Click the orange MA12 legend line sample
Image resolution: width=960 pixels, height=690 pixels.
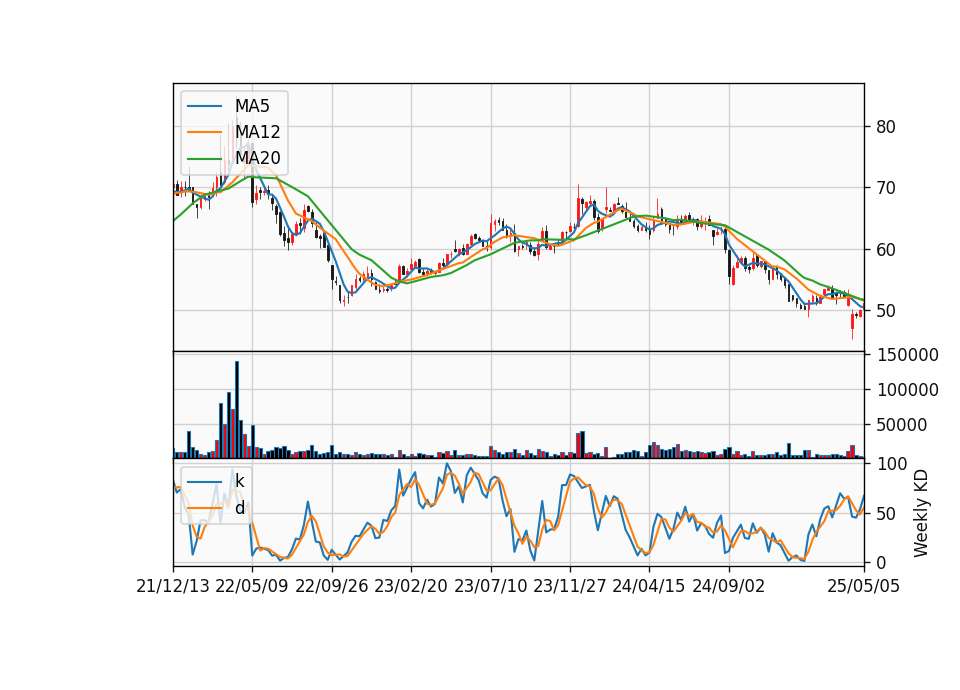204,132
